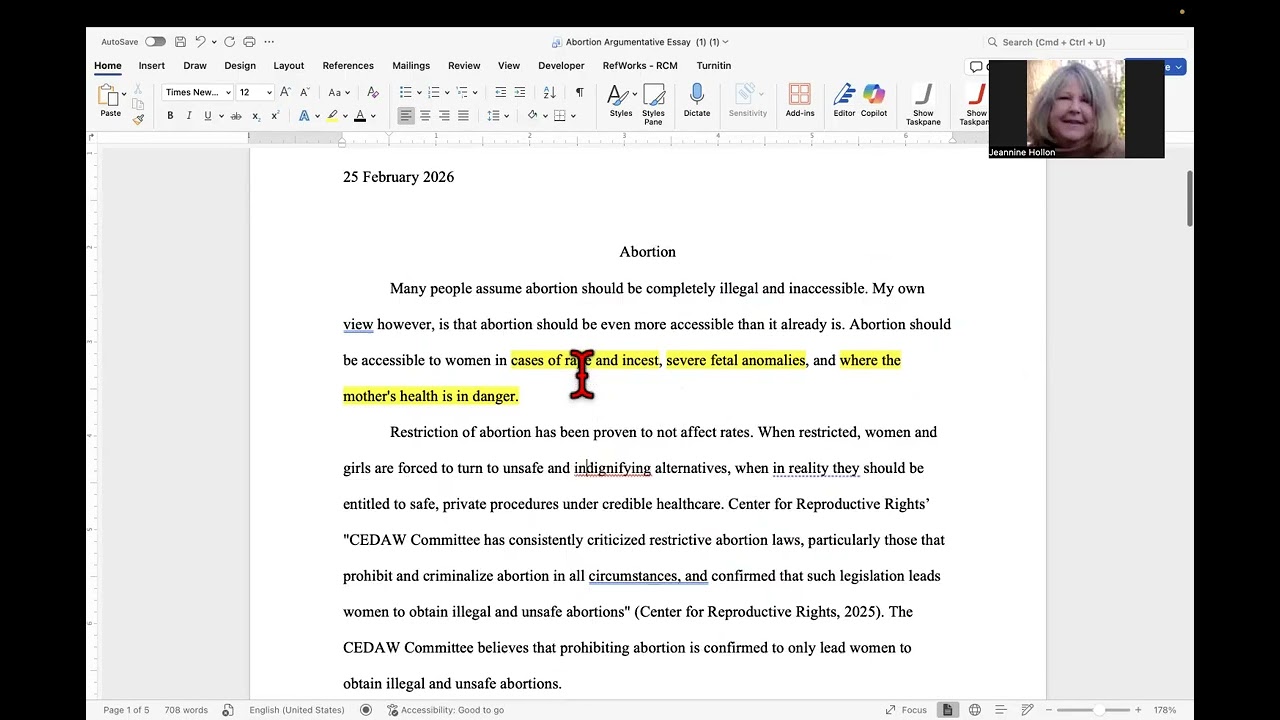This screenshot has height=720, width=1280.
Task: Click the zoom in plus button
Action: (1137, 710)
